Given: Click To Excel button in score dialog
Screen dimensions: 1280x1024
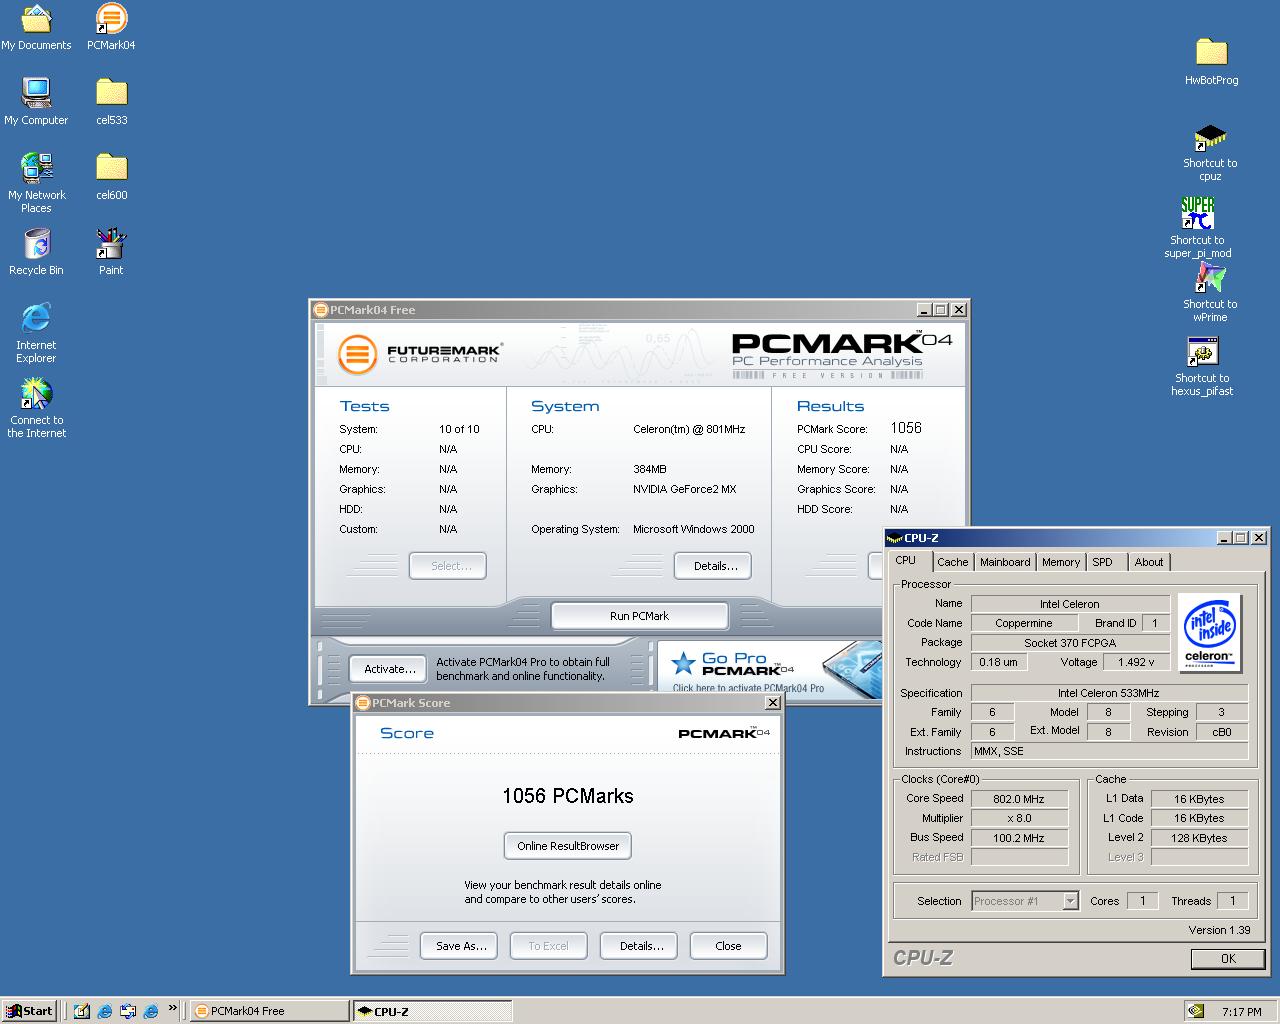Looking at the screenshot, I should coord(548,946).
